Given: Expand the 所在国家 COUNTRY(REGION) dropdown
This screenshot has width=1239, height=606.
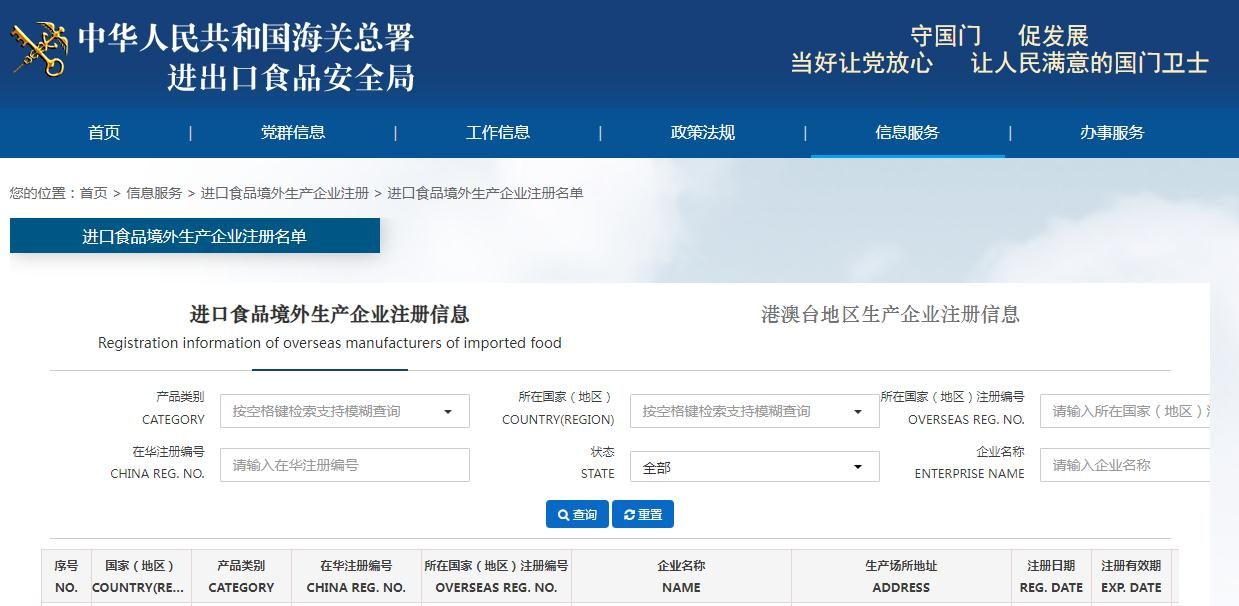Looking at the screenshot, I should 754,411.
